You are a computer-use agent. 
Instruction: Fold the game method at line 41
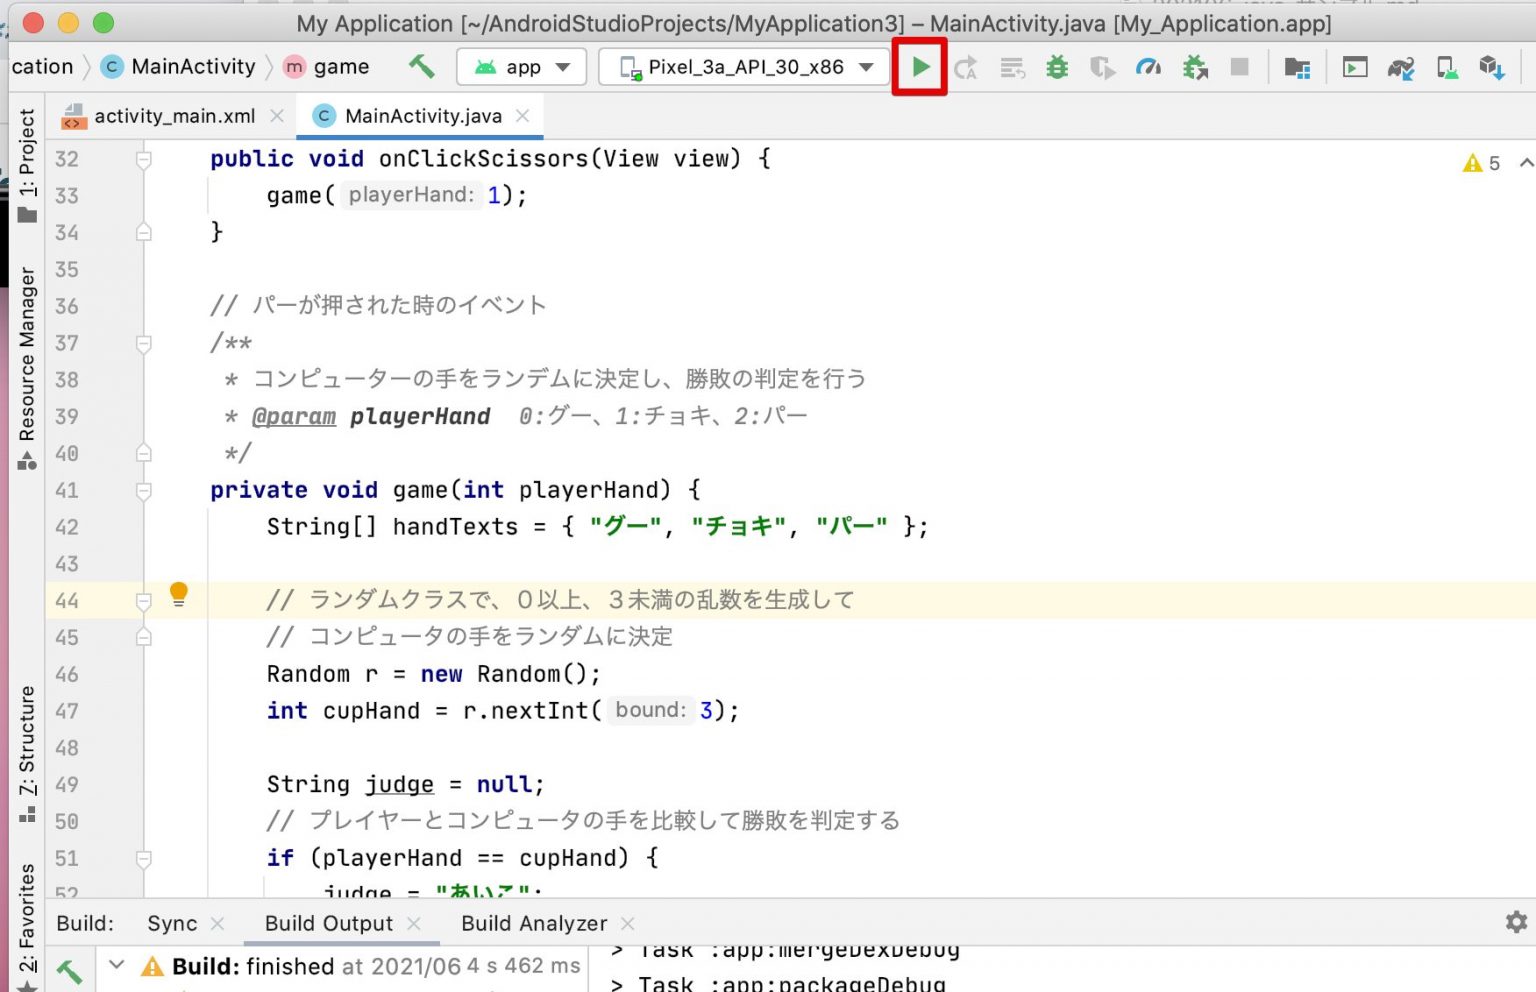pos(144,490)
